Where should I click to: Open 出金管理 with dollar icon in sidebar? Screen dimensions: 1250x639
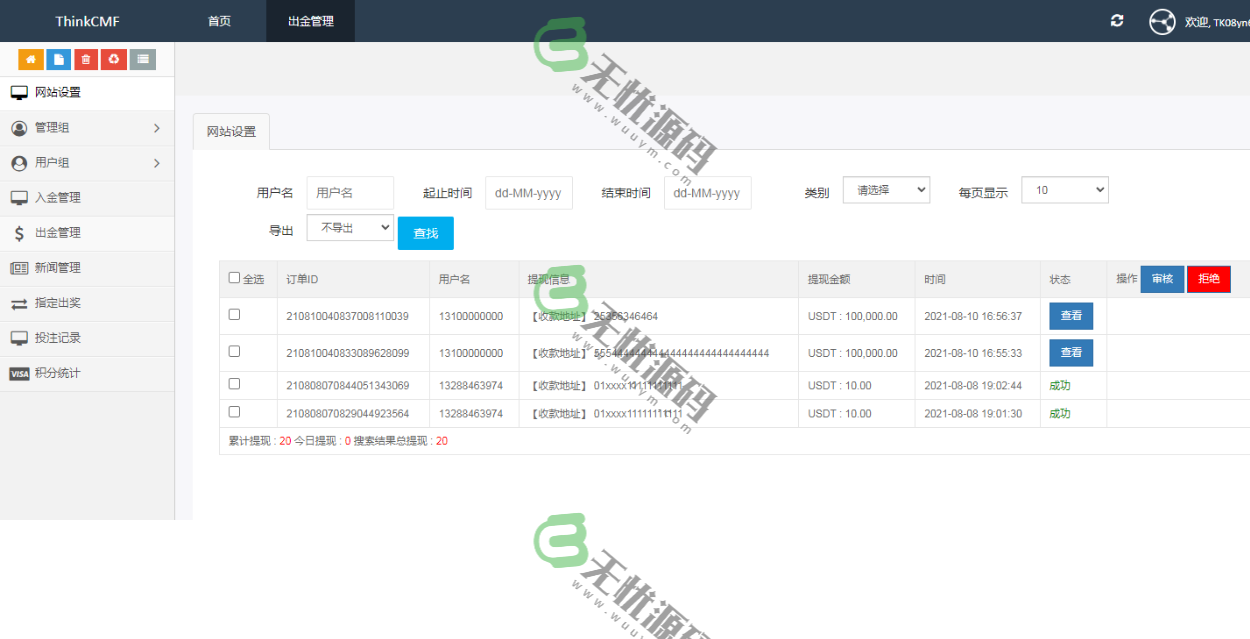pos(57,233)
